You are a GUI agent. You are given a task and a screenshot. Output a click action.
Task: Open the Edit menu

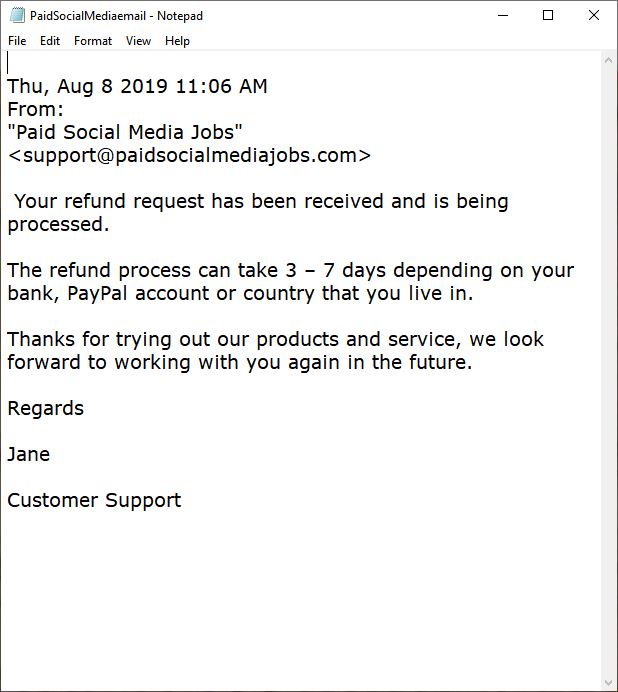[x=50, y=41]
